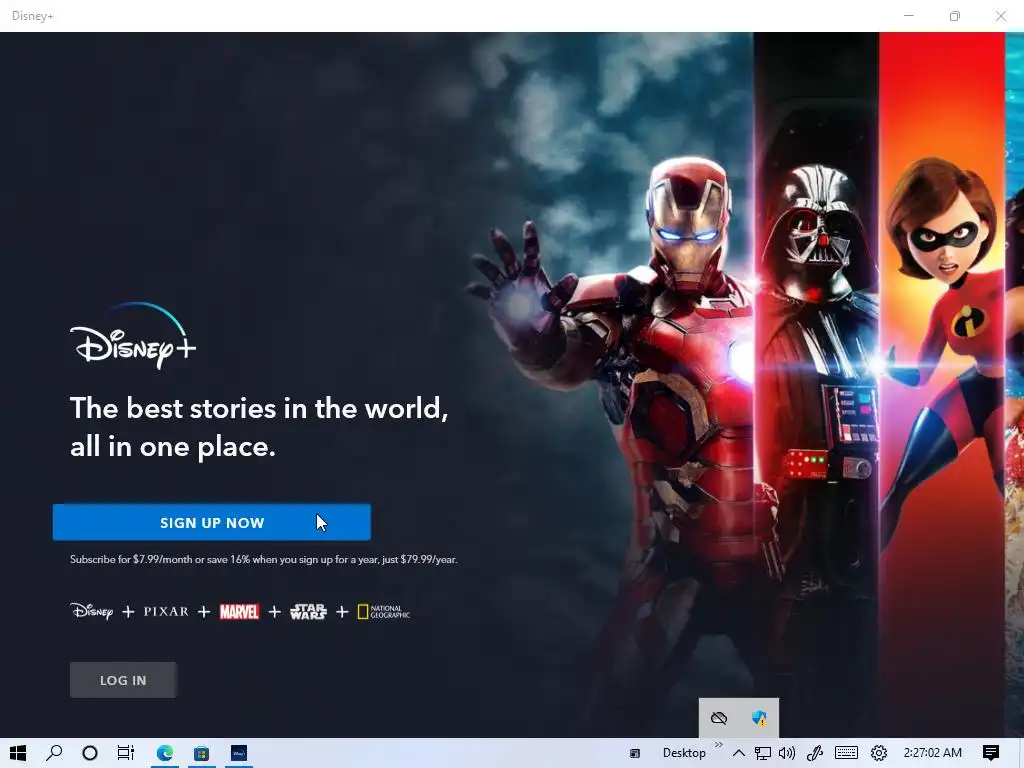Viewport: 1024px width, 768px height.
Task: Open the Windows Start menu
Action: (x=18, y=753)
